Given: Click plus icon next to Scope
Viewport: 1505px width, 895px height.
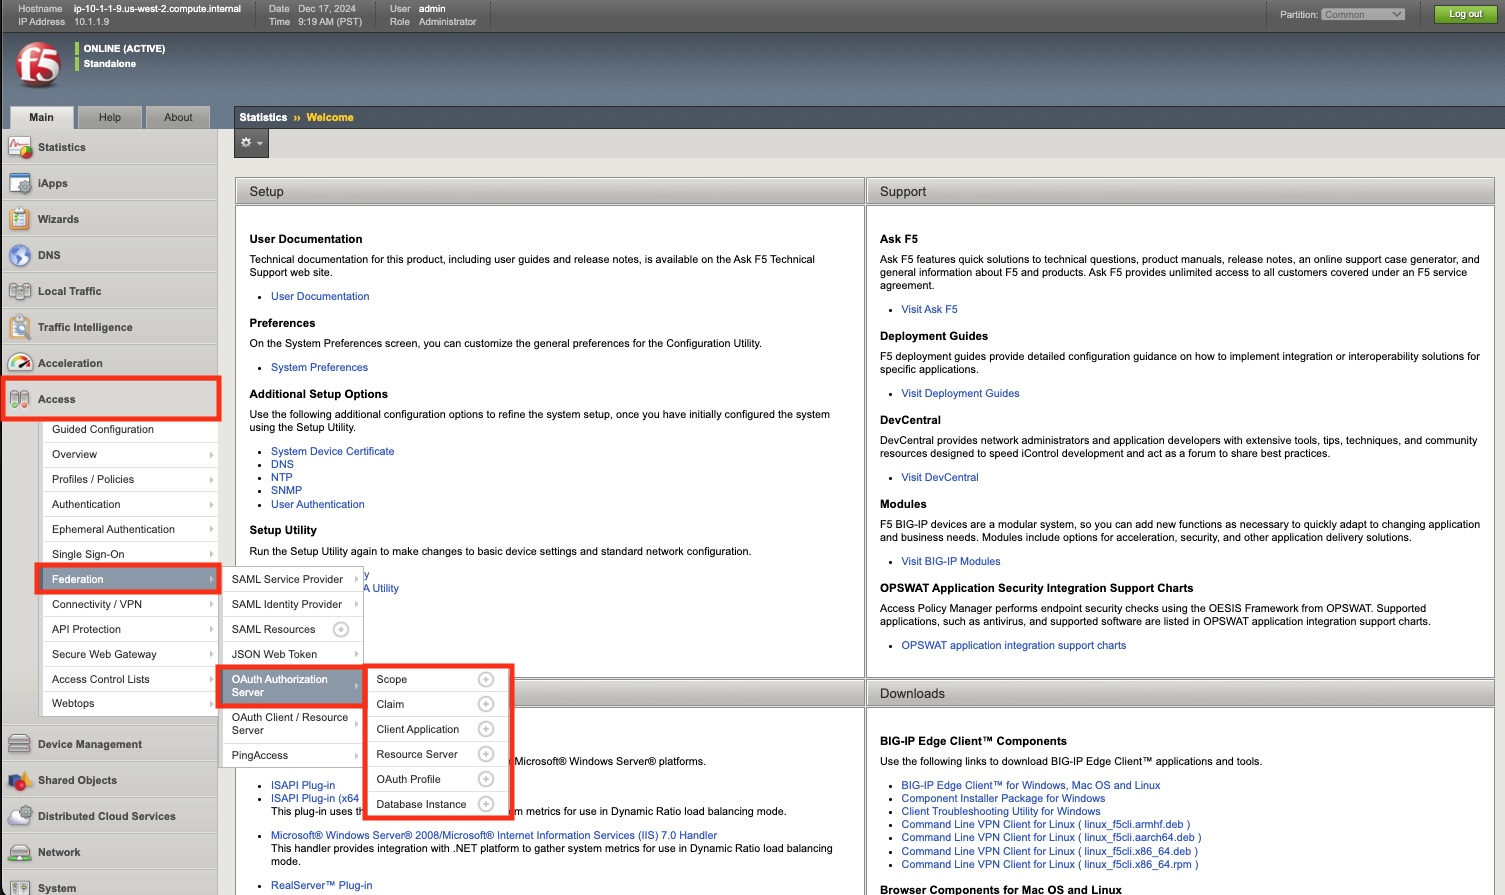Looking at the screenshot, I should click(486, 679).
